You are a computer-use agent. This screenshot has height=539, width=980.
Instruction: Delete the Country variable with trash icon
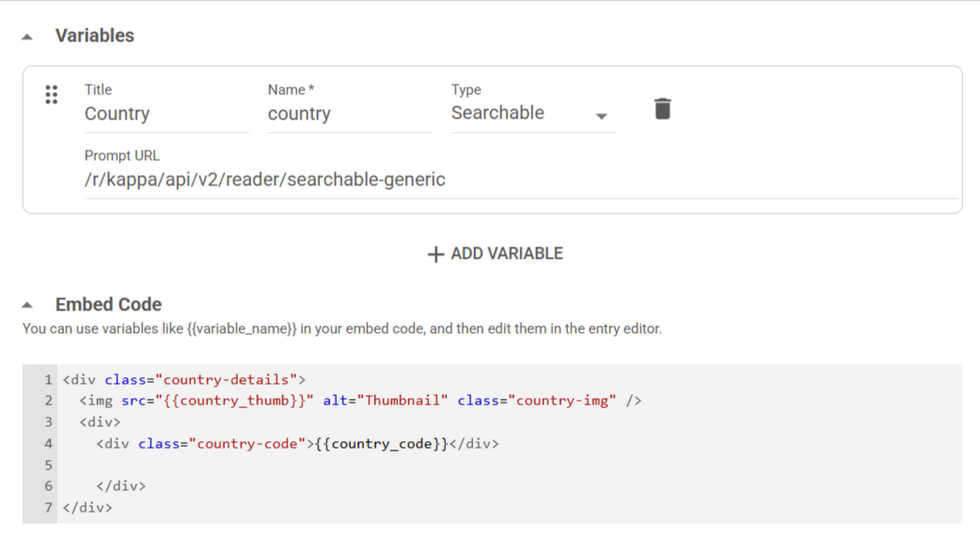click(662, 109)
